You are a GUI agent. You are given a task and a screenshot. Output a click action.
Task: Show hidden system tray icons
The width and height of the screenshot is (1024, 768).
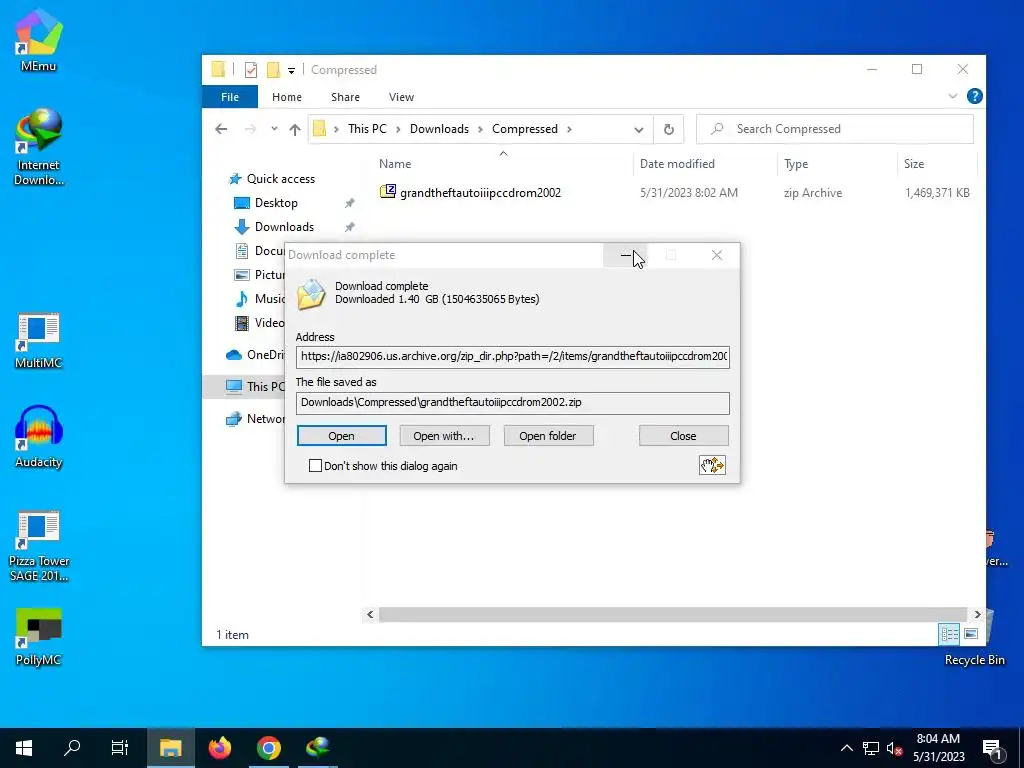846,748
